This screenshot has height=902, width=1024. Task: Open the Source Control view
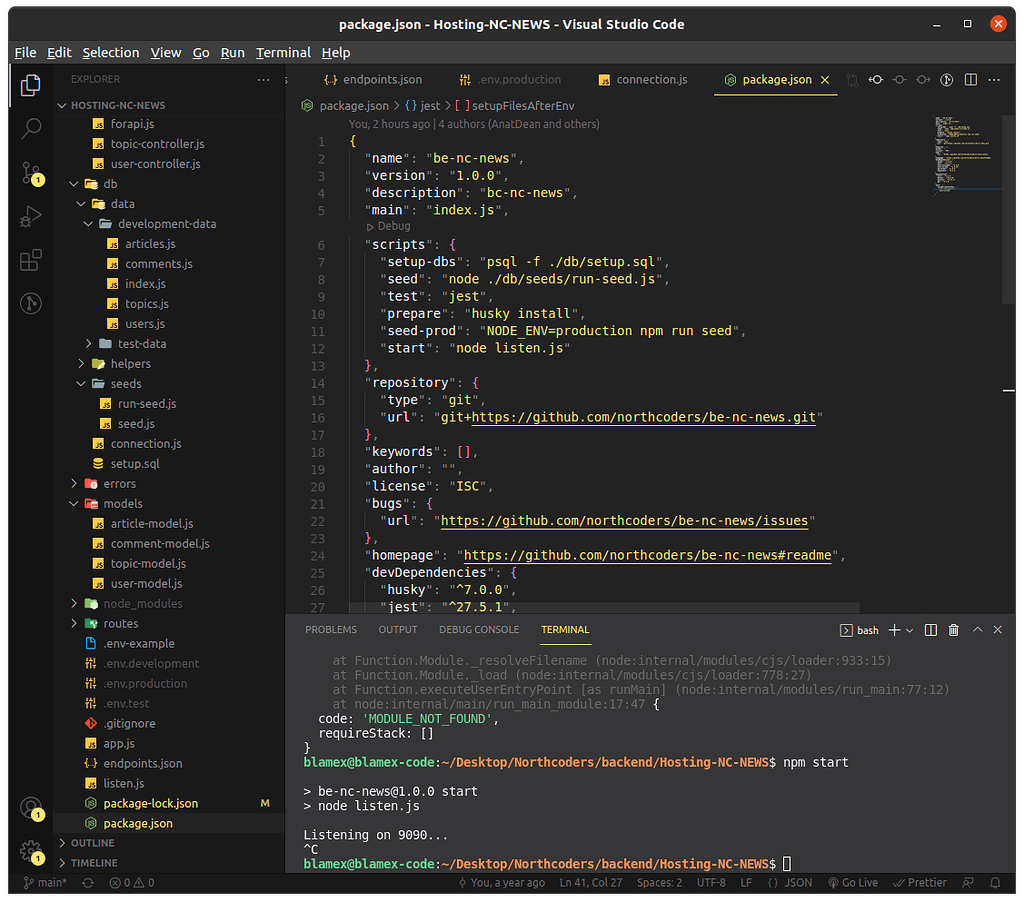(x=31, y=172)
